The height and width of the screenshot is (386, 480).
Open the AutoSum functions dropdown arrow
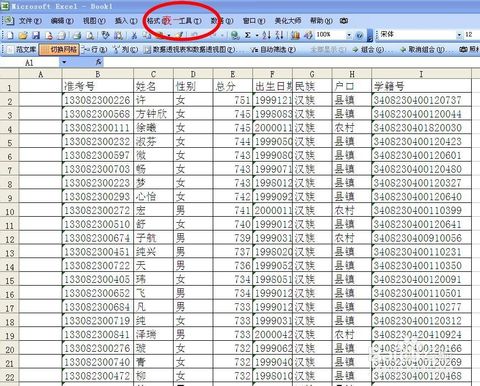click(257, 35)
